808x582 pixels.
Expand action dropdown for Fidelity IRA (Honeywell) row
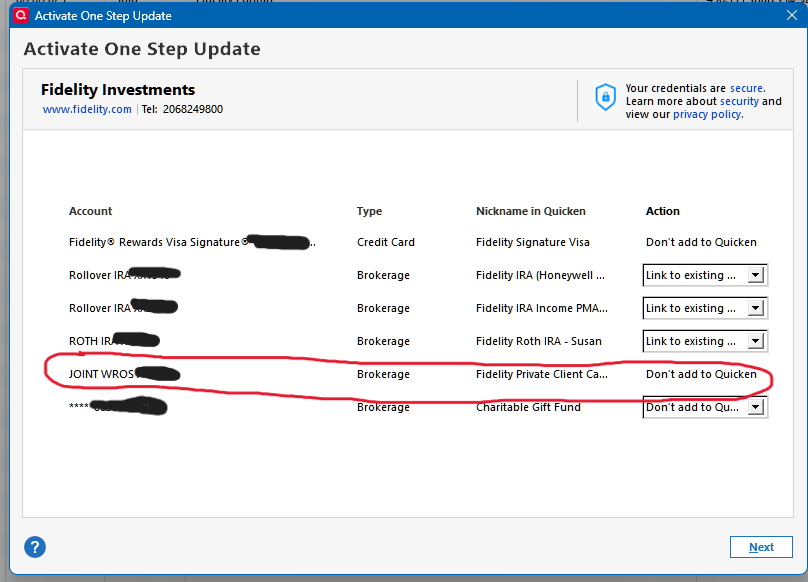[x=755, y=275]
